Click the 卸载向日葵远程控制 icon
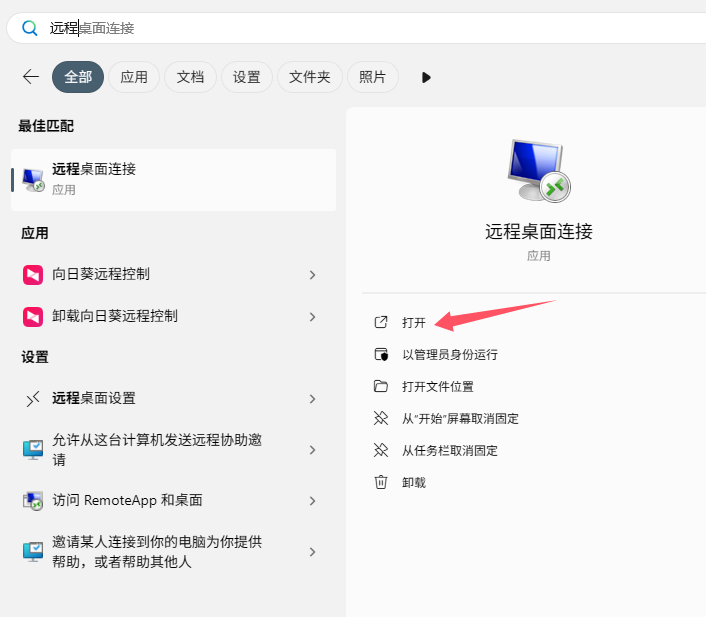The image size is (706, 617). (x=33, y=317)
